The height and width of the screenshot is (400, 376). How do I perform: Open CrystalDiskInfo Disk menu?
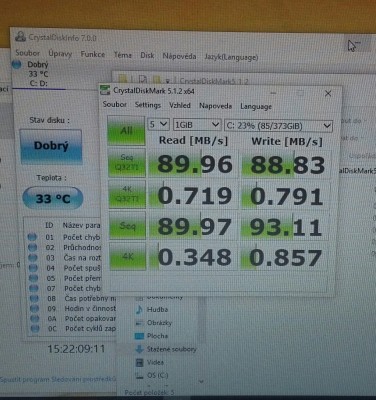point(147,55)
